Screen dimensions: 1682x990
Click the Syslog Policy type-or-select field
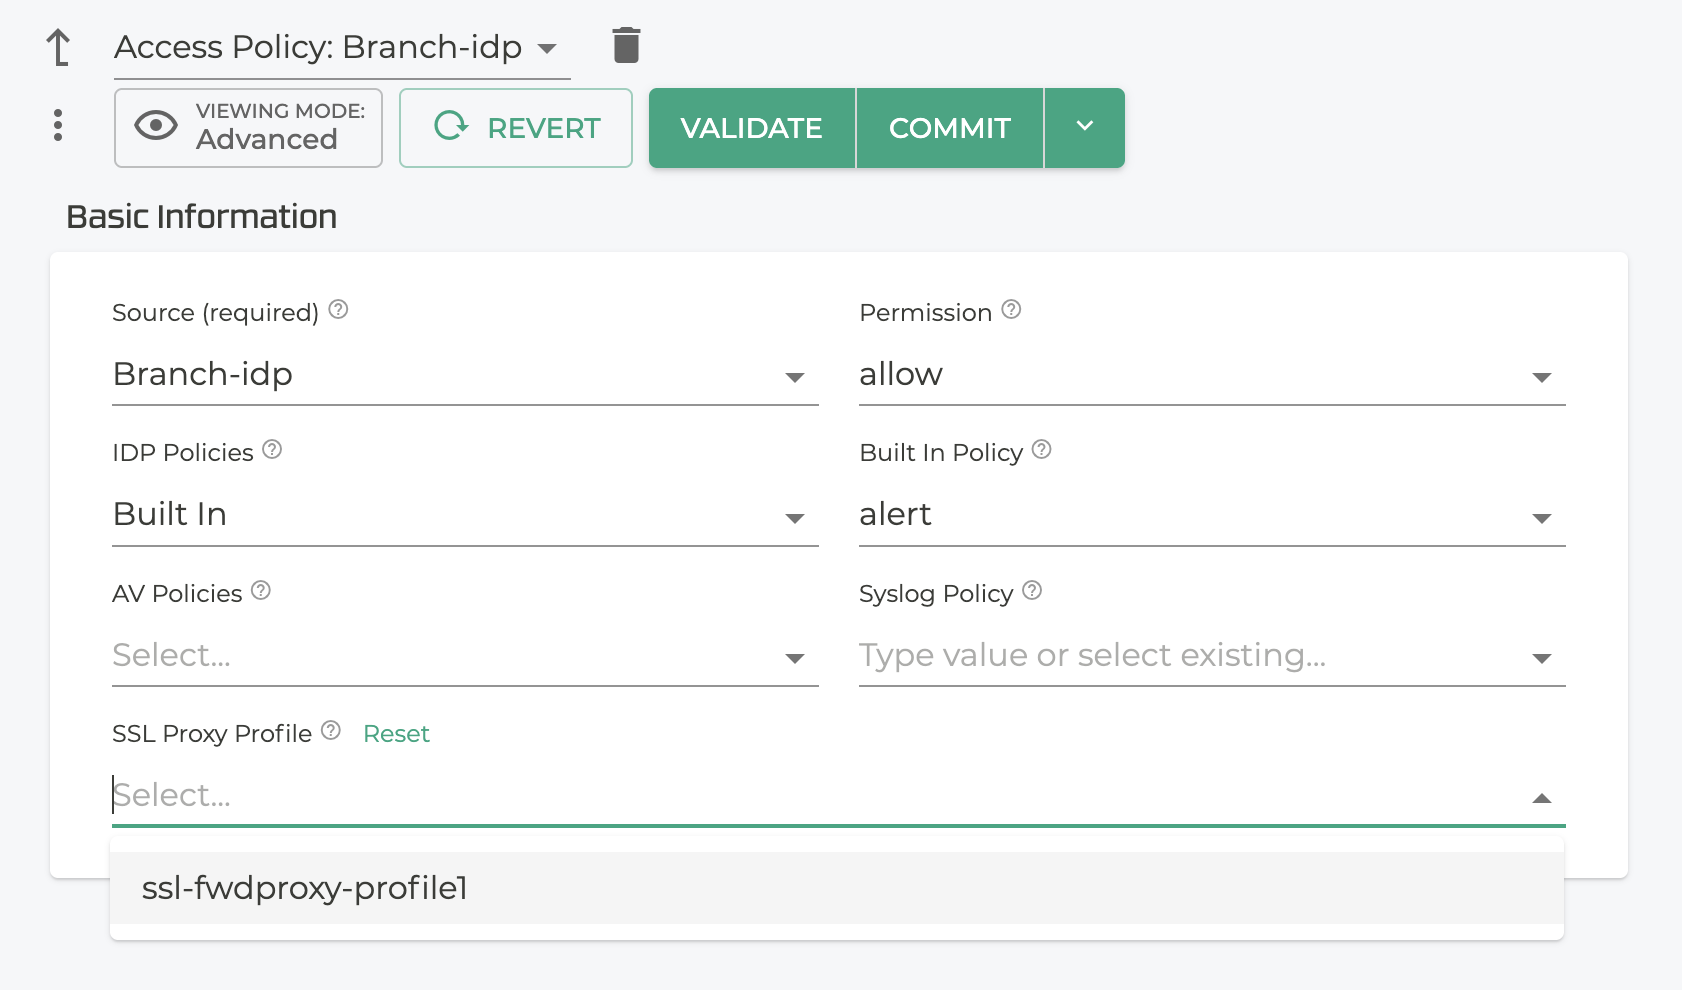pos(1212,656)
